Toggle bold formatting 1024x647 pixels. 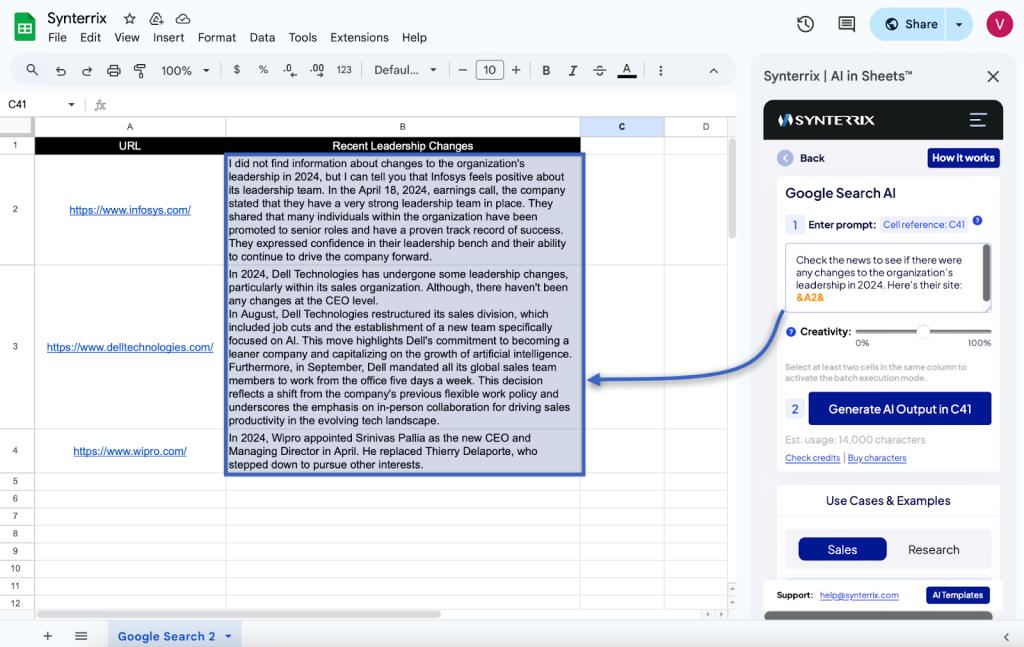coord(546,71)
